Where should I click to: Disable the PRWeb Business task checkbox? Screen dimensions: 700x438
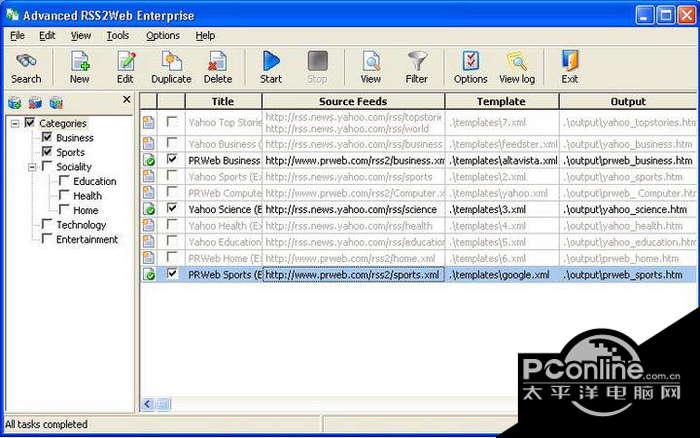[172, 159]
